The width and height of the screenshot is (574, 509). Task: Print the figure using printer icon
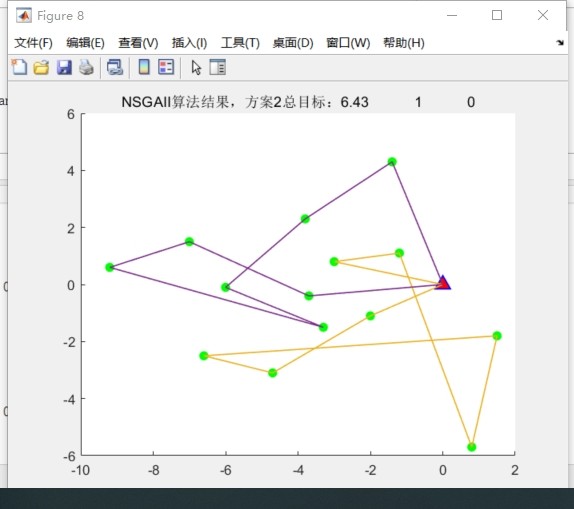[x=86, y=68]
